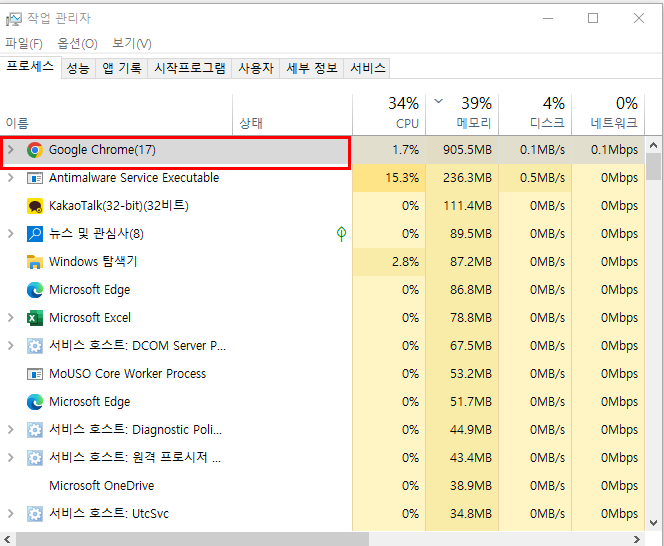Click the Edge icon in the 51.7MB row

click(x=35, y=402)
